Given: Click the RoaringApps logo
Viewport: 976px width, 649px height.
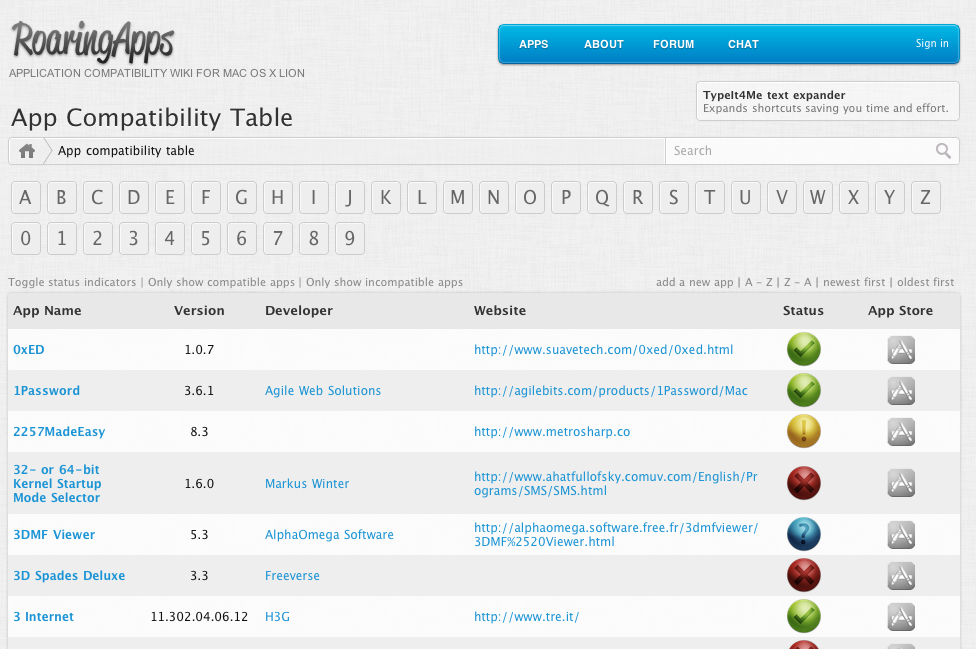Looking at the screenshot, I should tap(93, 41).
